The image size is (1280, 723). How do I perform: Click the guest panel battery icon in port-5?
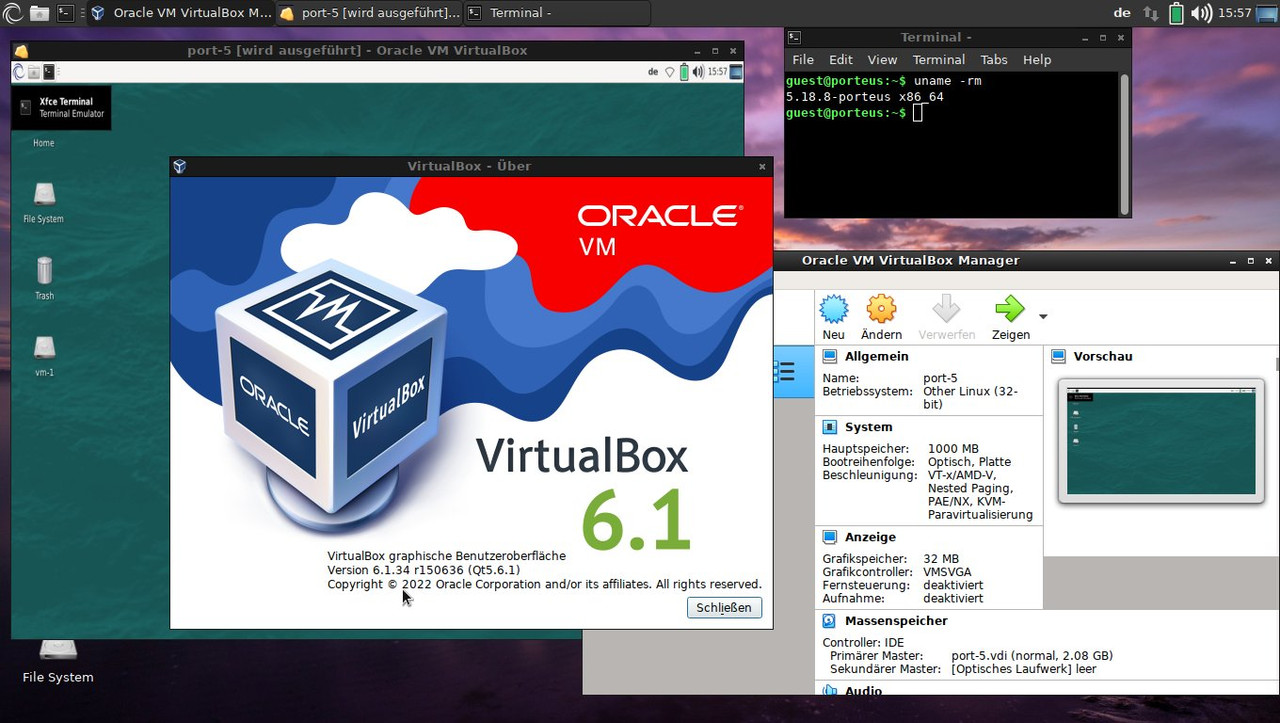coord(684,72)
